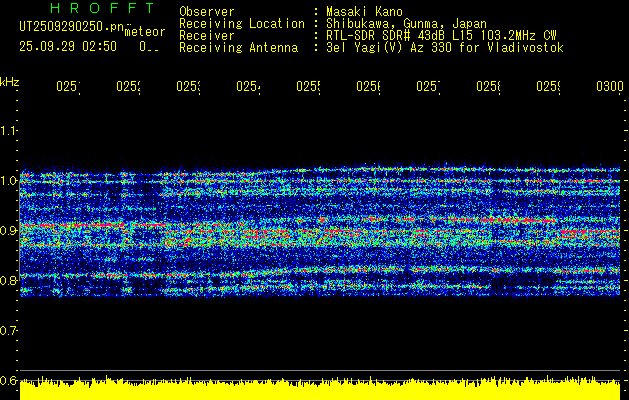The width and height of the screenshot is (629, 400).
Task: Click the 0.9 kHz frequency axis label
Action: (8, 231)
